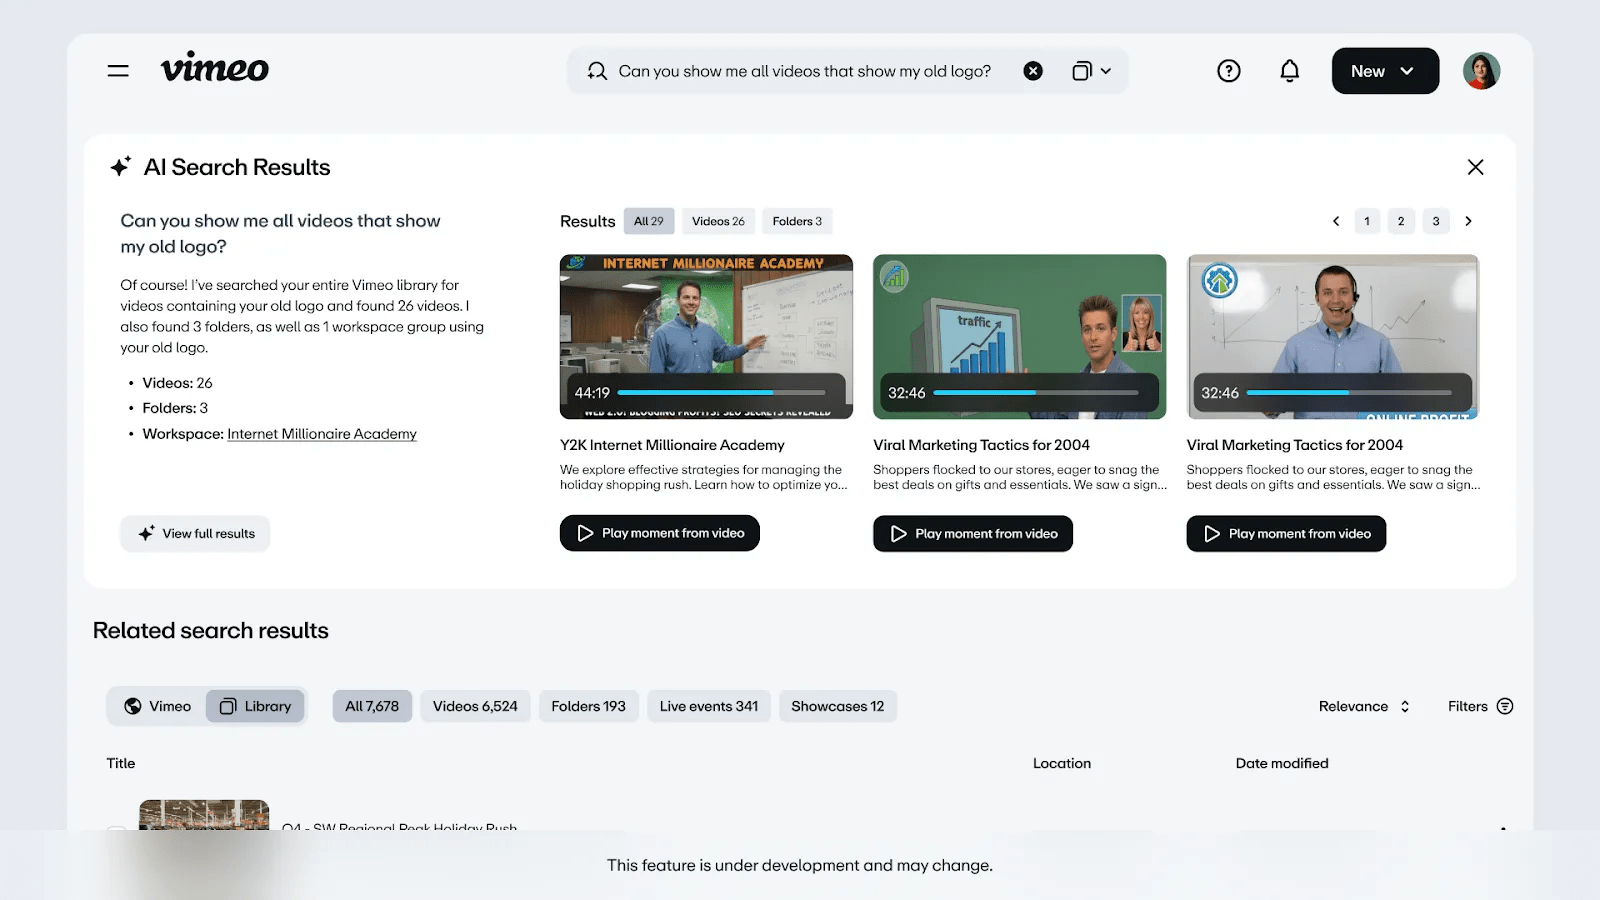Select the globe icon on the Vimeo chip
This screenshot has height=900, width=1600.
132,706
